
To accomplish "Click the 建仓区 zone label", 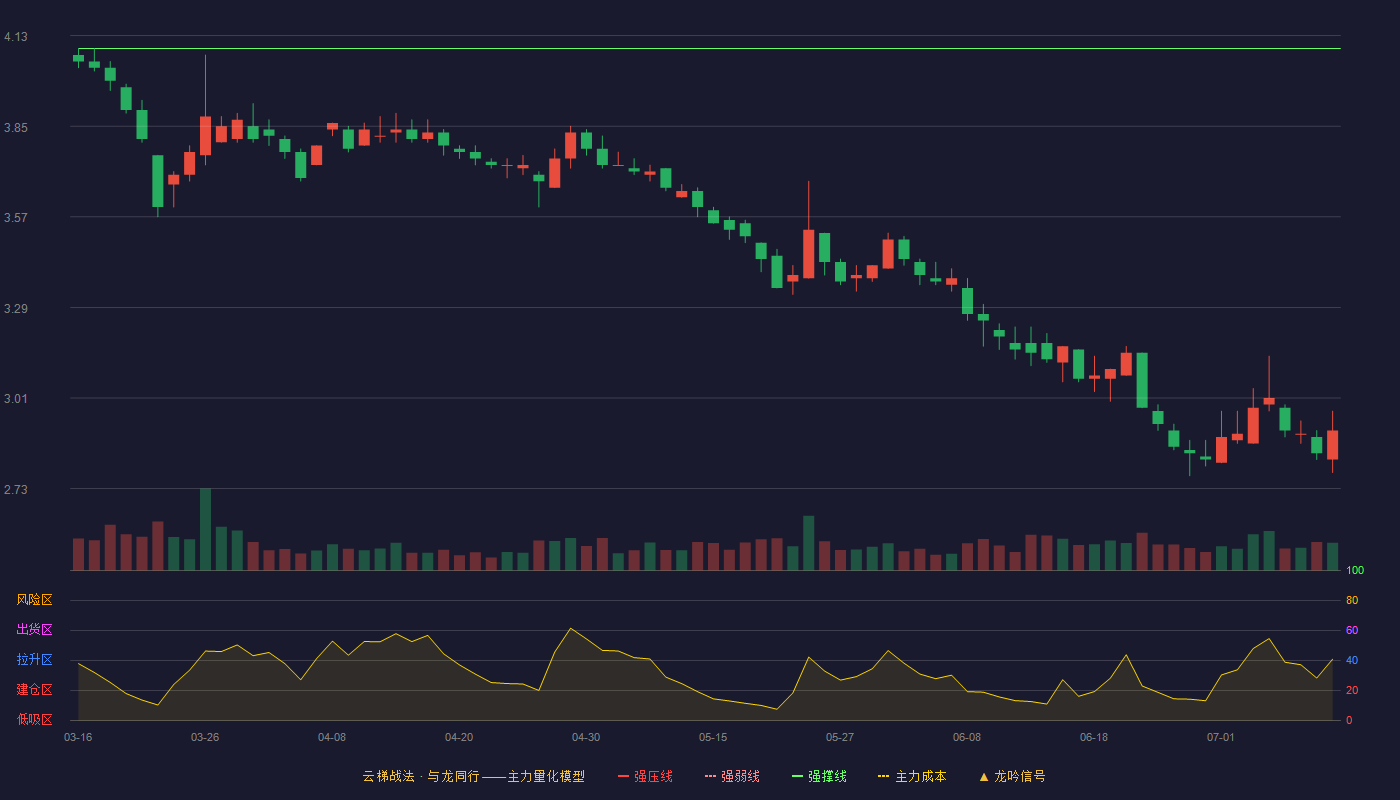I will 34,690.
